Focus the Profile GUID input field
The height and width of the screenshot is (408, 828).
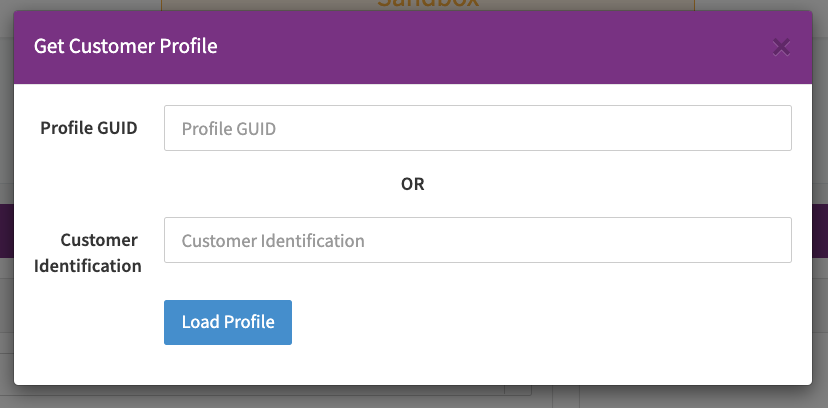(x=477, y=128)
